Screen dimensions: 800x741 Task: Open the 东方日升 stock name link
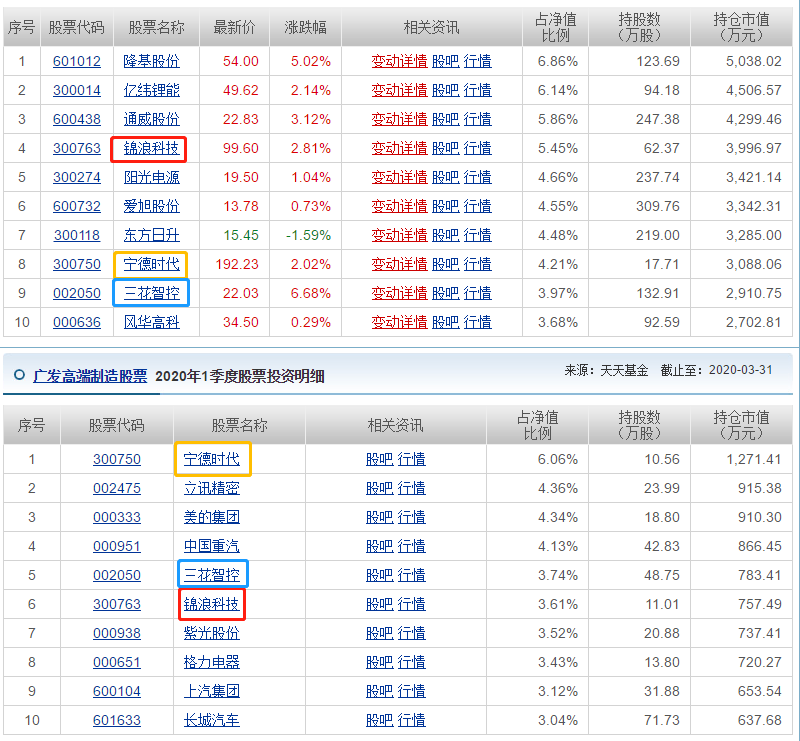point(152,235)
